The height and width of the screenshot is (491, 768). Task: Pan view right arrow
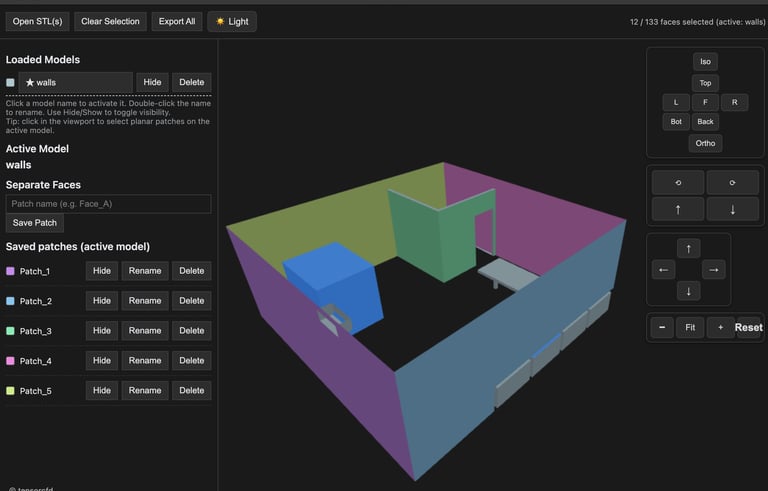tap(714, 270)
